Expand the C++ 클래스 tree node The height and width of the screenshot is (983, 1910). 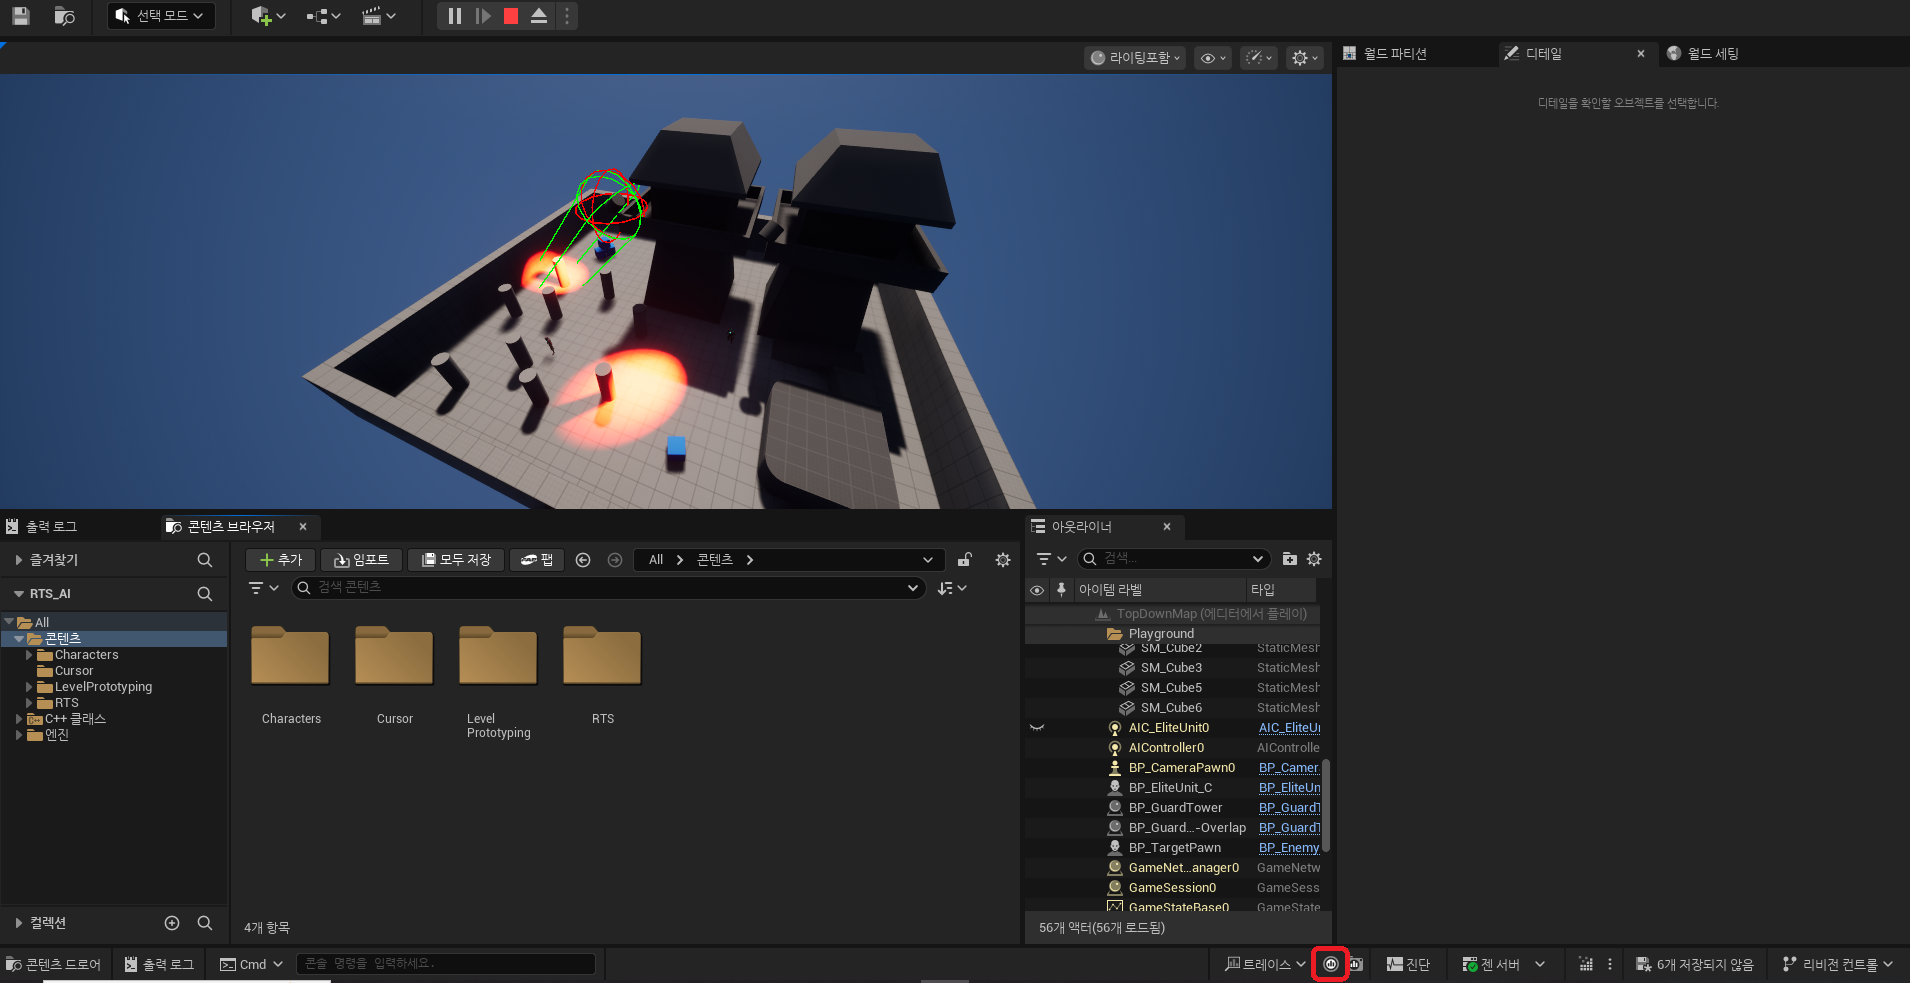pyautogui.click(x=19, y=719)
